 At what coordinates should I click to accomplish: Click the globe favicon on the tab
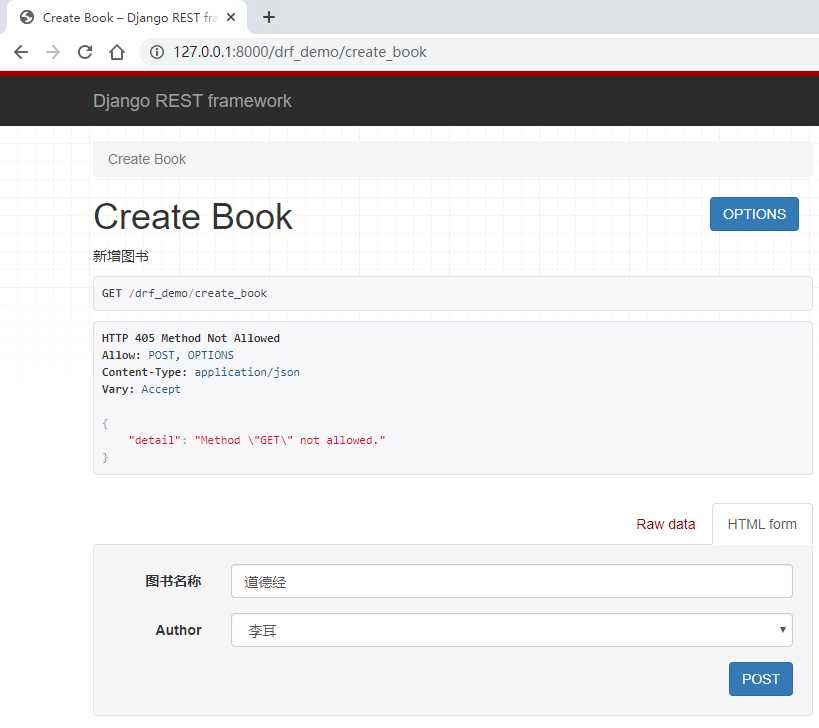click(27, 17)
